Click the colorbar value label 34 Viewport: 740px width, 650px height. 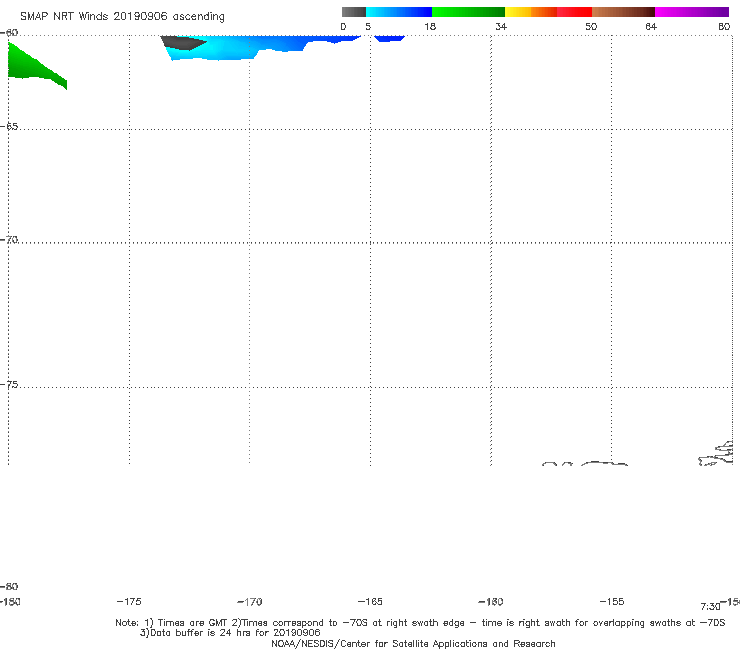point(501,27)
